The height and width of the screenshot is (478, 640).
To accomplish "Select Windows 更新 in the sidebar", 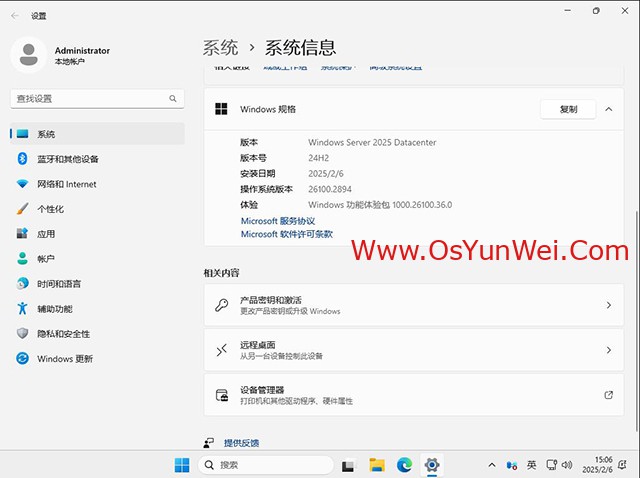I will click(x=98, y=358).
